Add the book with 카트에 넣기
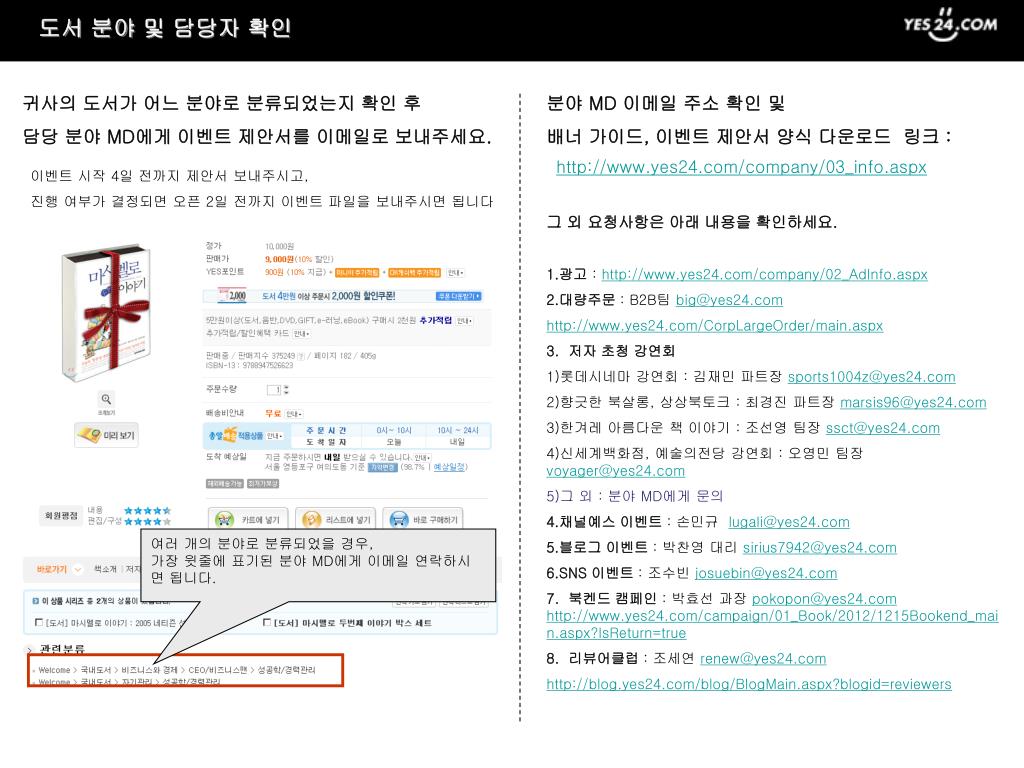Viewport: 1024px width, 768px height. coord(248,520)
